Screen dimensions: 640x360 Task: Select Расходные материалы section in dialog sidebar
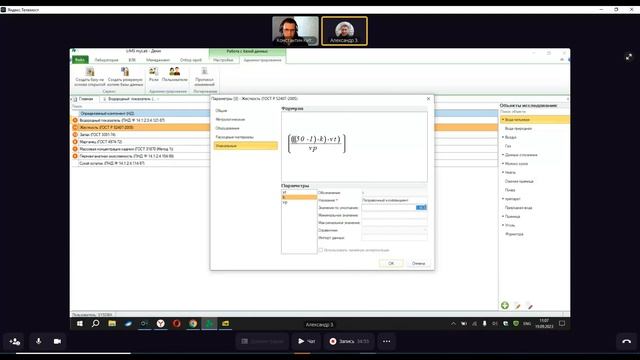point(246,137)
